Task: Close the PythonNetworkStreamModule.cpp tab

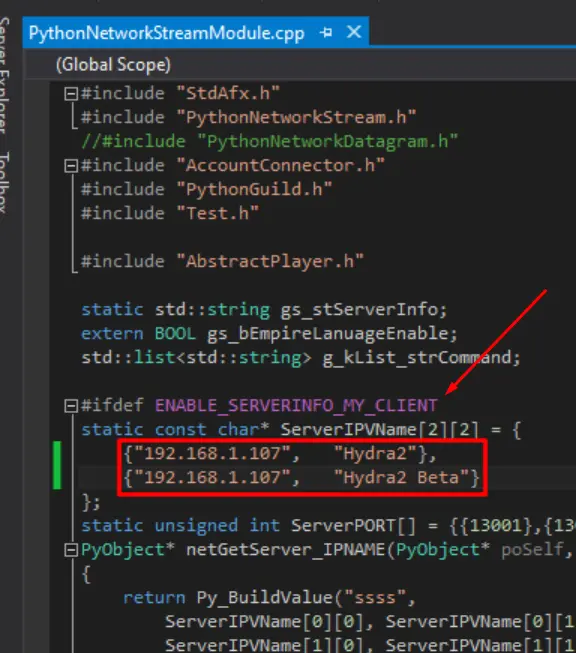Action: pos(354,32)
